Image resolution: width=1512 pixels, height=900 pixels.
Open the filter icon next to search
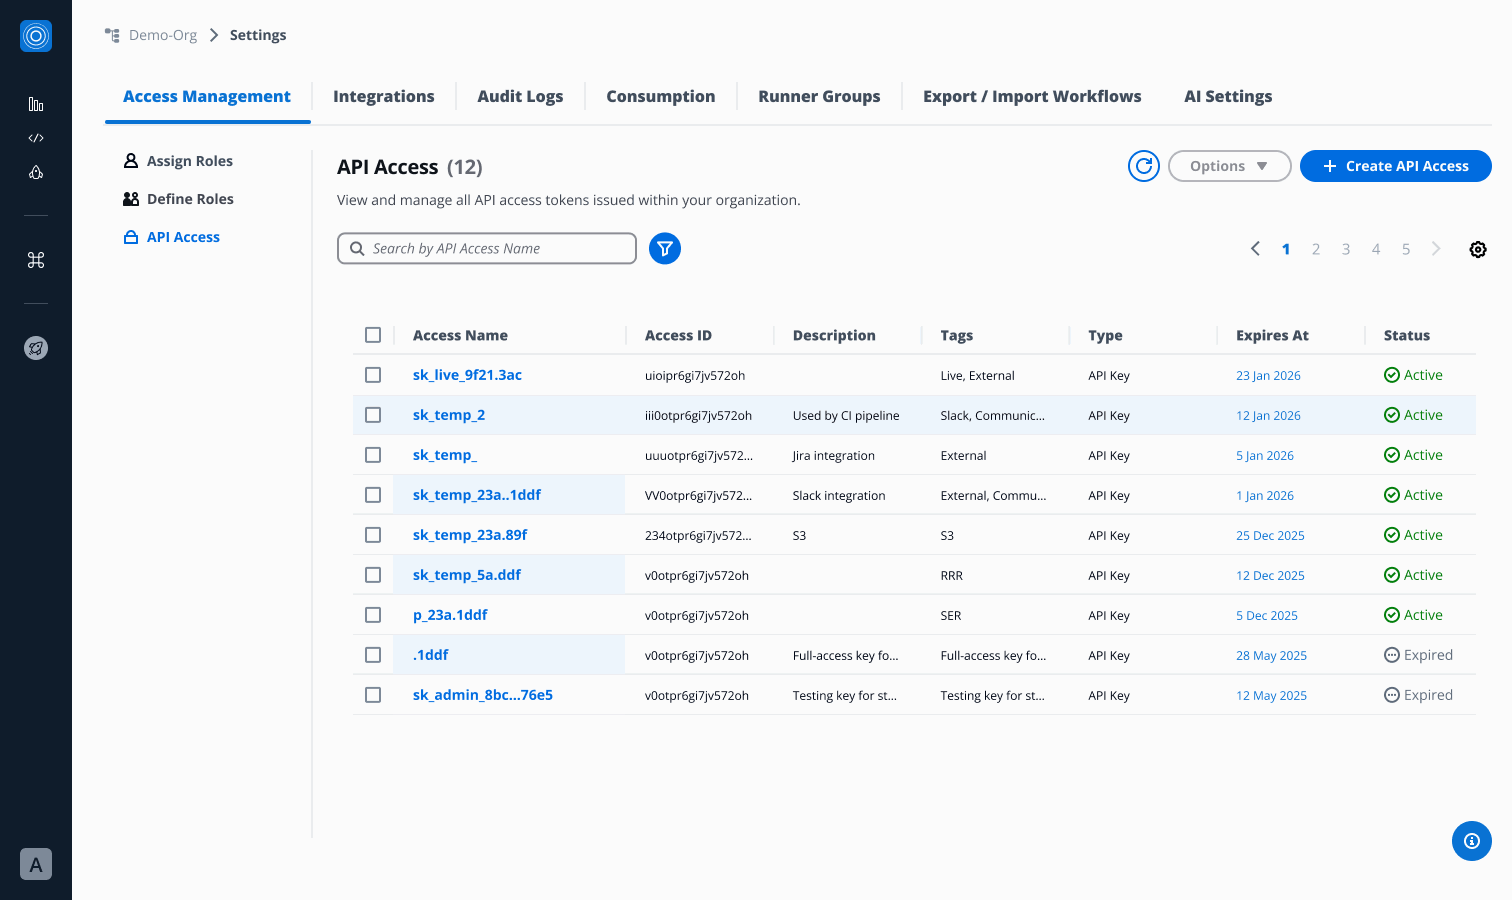pos(665,248)
